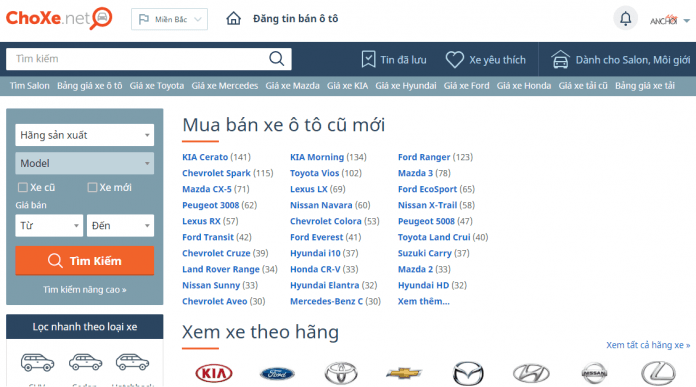Click the favorite cars heart icon
The width and height of the screenshot is (696, 387).
tap(455, 59)
